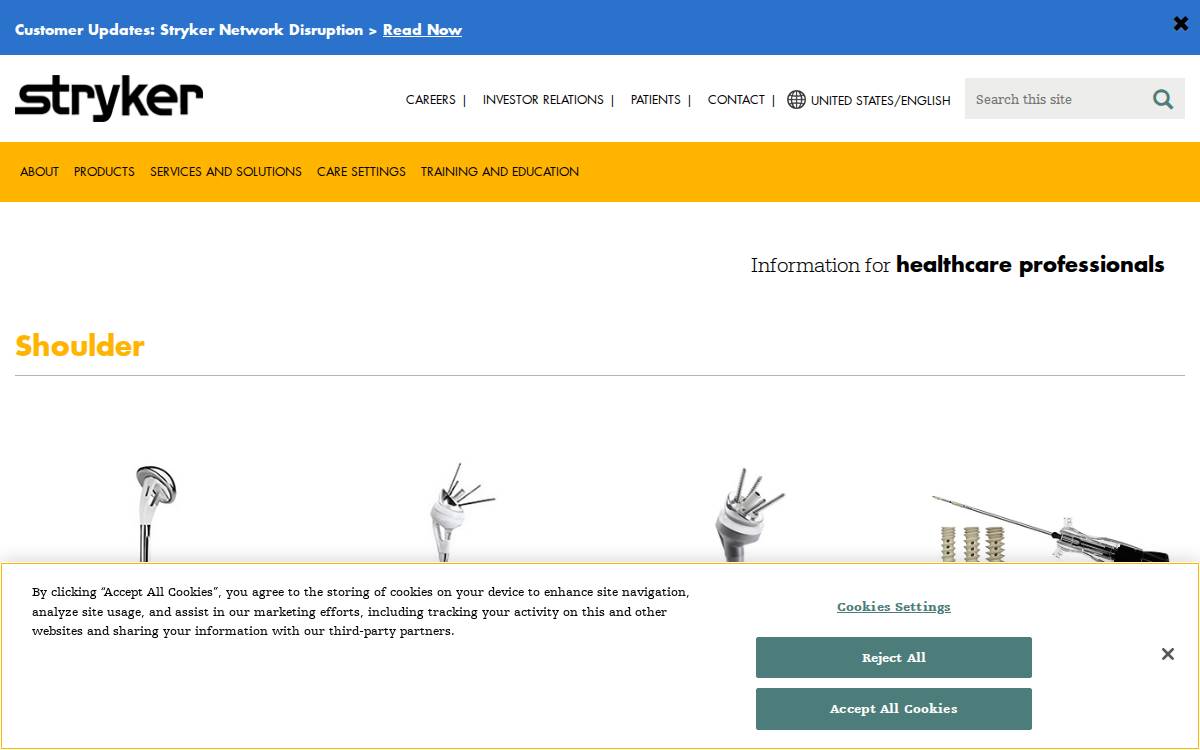Focus the Search this site field
The image size is (1200, 750).
pyautogui.click(x=1055, y=99)
